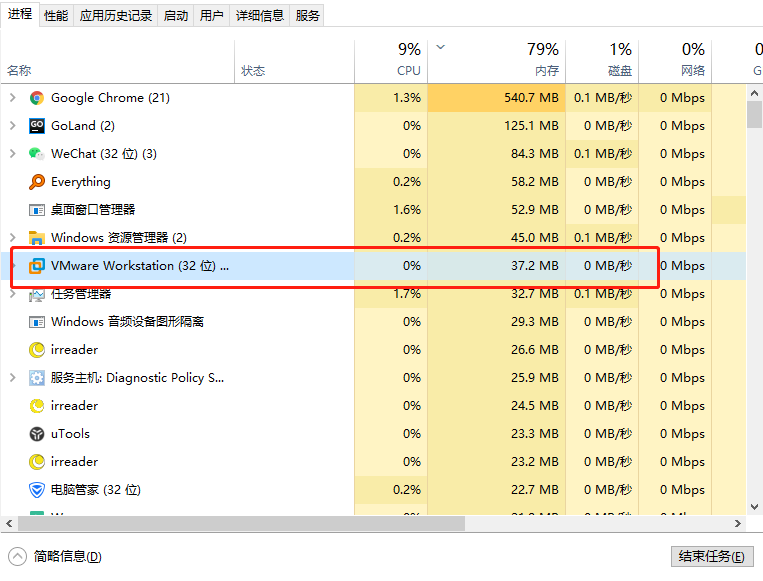The image size is (763, 581).
Task: Select the Everything row name
Action: [x=81, y=182]
